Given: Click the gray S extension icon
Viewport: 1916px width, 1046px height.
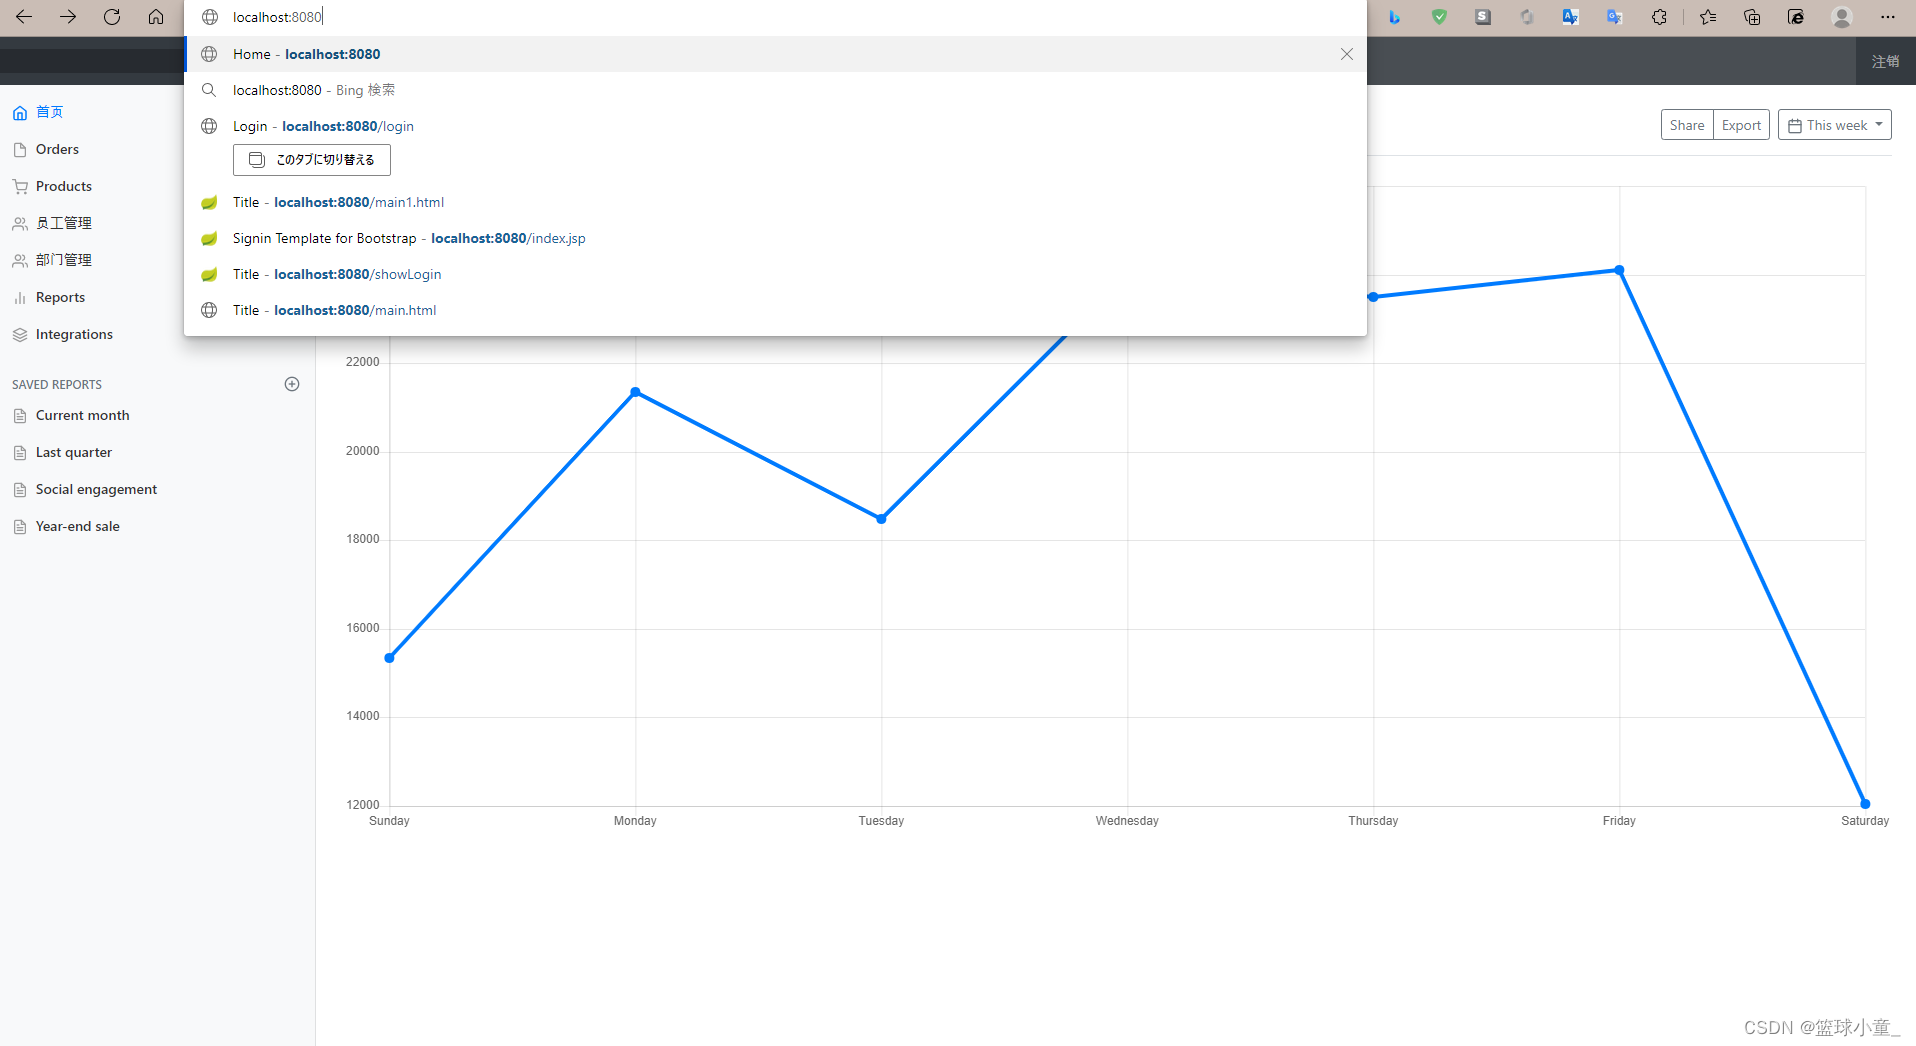Looking at the screenshot, I should pos(1483,17).
